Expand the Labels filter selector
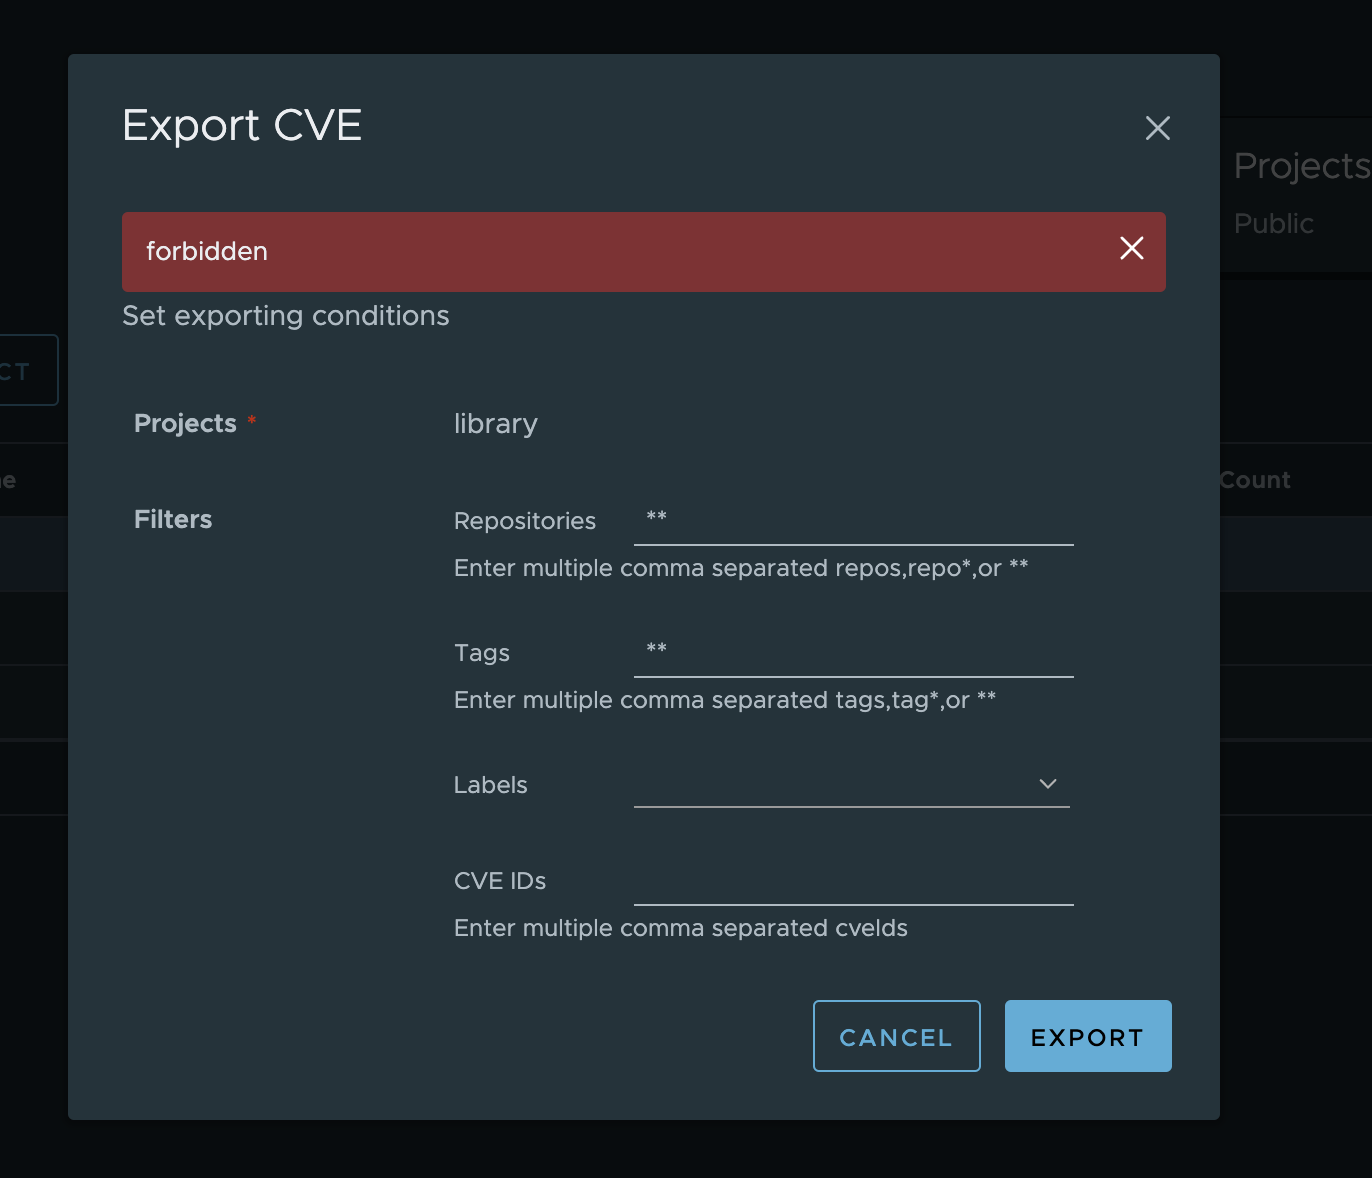This screenshot has height=1178, width=1372. [1047, 784]
